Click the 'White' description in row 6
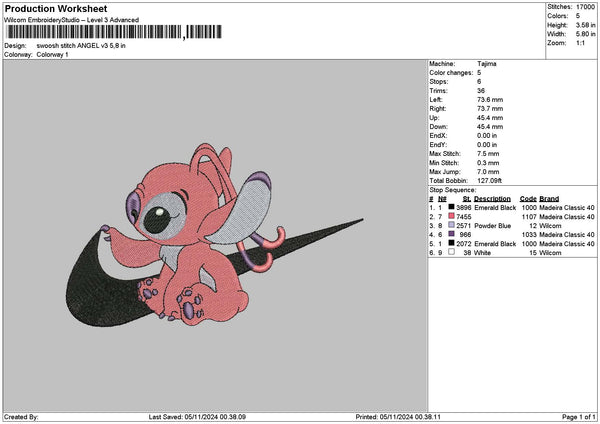The height and width of the screenshot is (424, 600). point(482,253)
